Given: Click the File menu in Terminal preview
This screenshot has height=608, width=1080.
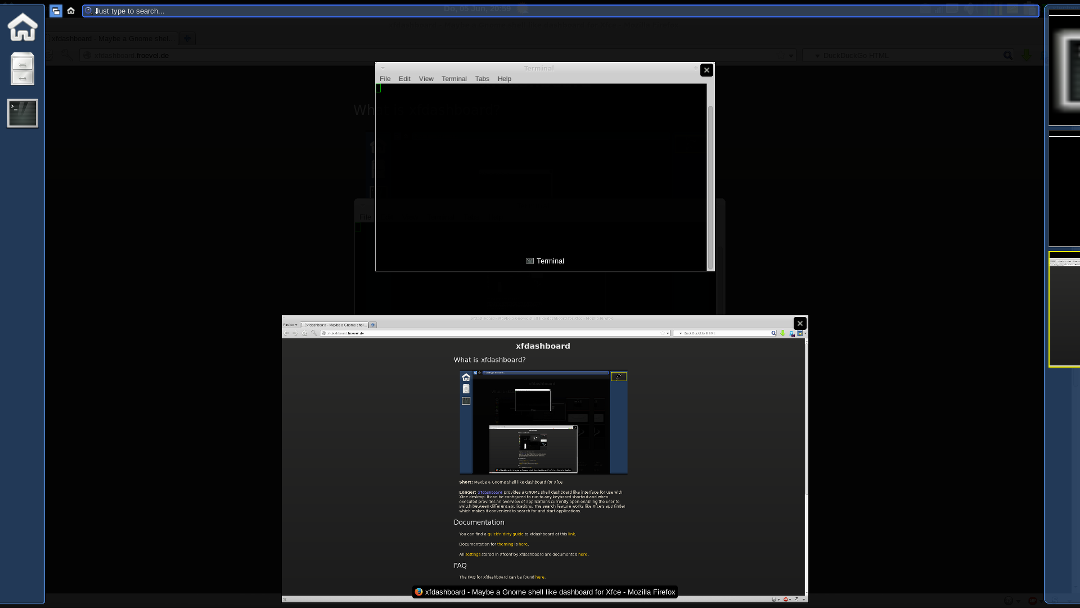Looking at the screenshot, I should click(385, 78).
